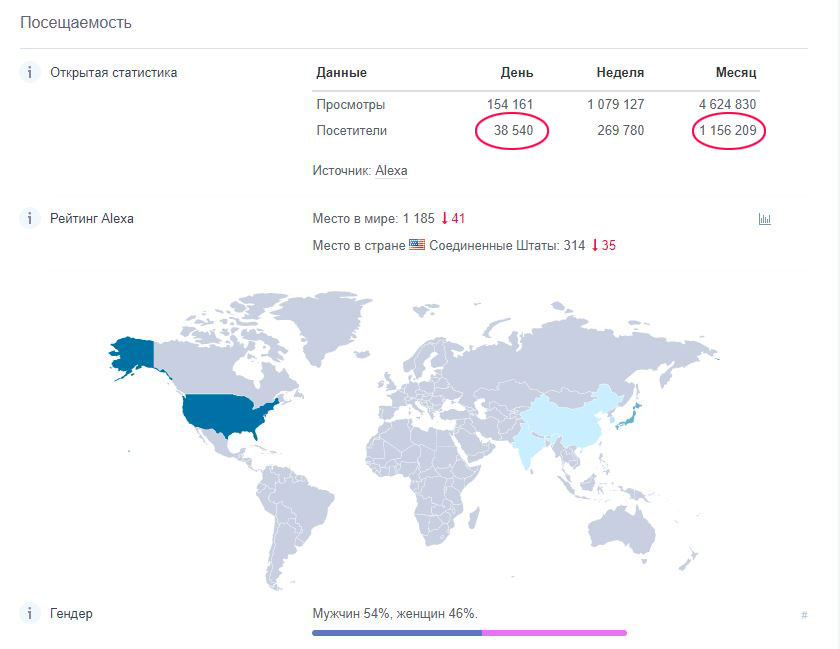The width and height of the screenshot is (840, 649).
Task: Click the hash anchor icon near Гендер
Action: 804,615
